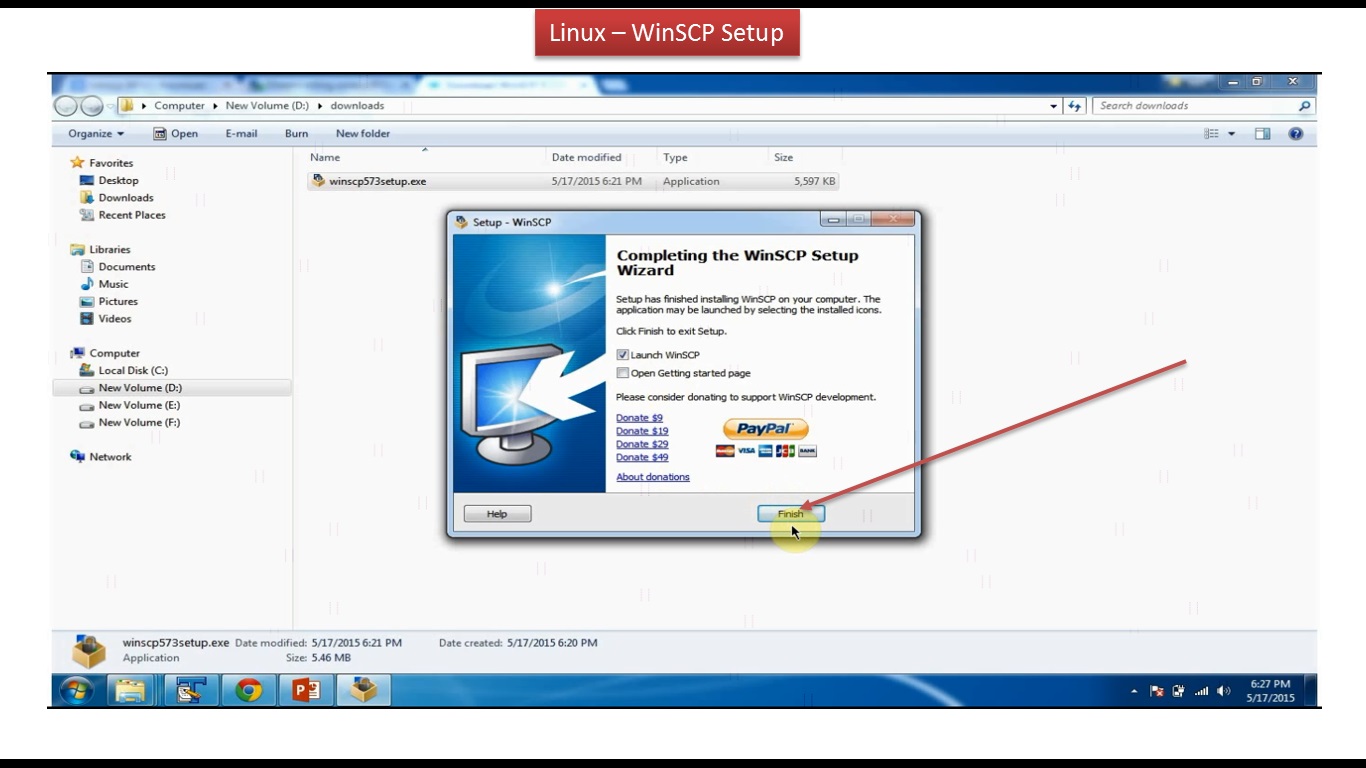Show hidden tray icons arrow
Viewport: 1366px width, 768px height.
[x=1134, y=691]
